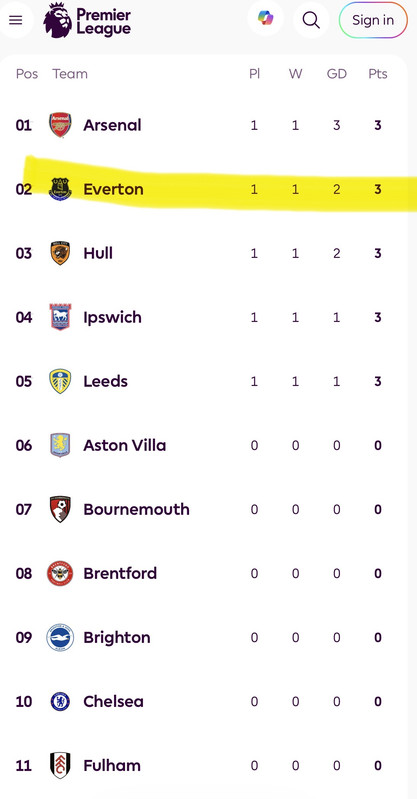Open the Copilot assistant icon
The image size is (417, 799).
265,19
